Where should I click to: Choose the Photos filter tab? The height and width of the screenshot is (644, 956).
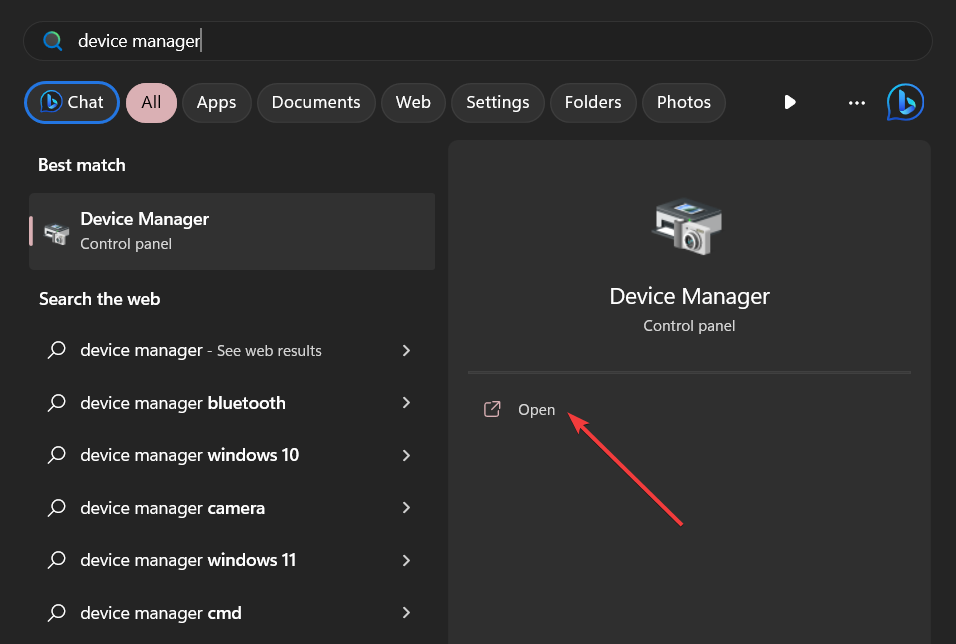coord(684,102)
